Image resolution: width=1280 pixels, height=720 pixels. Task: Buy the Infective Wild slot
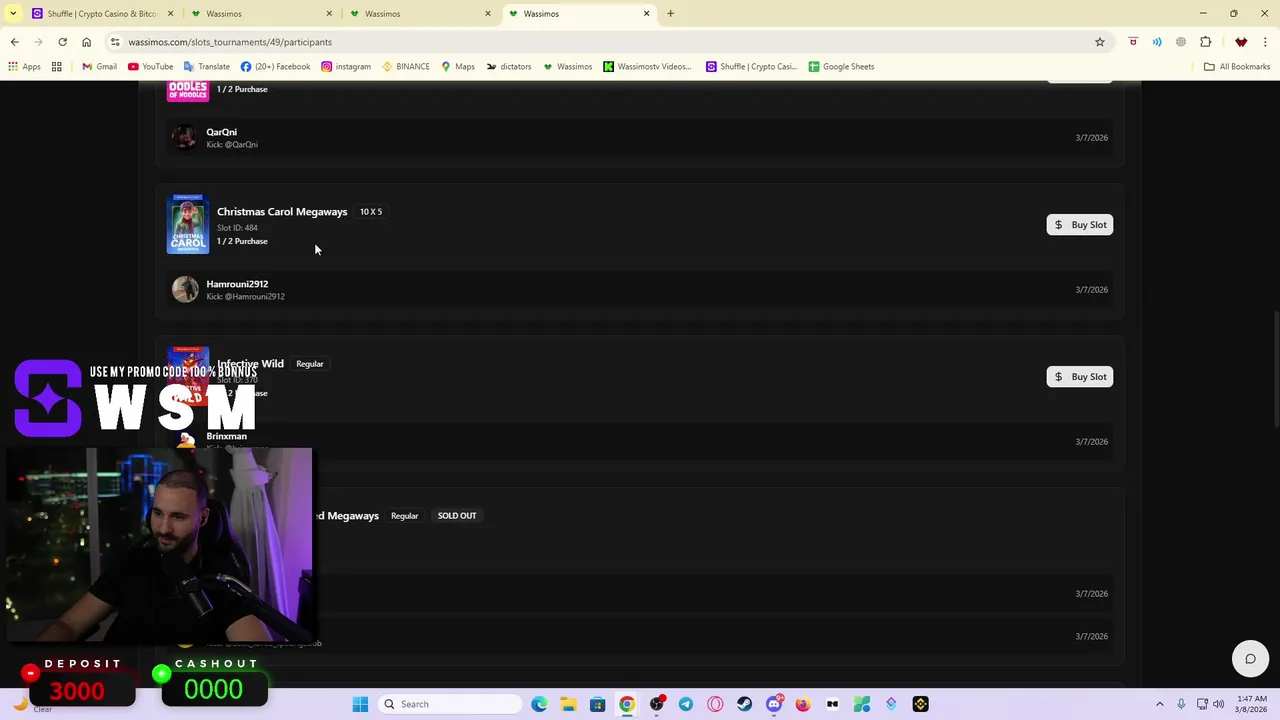[x=1080, y=377]
